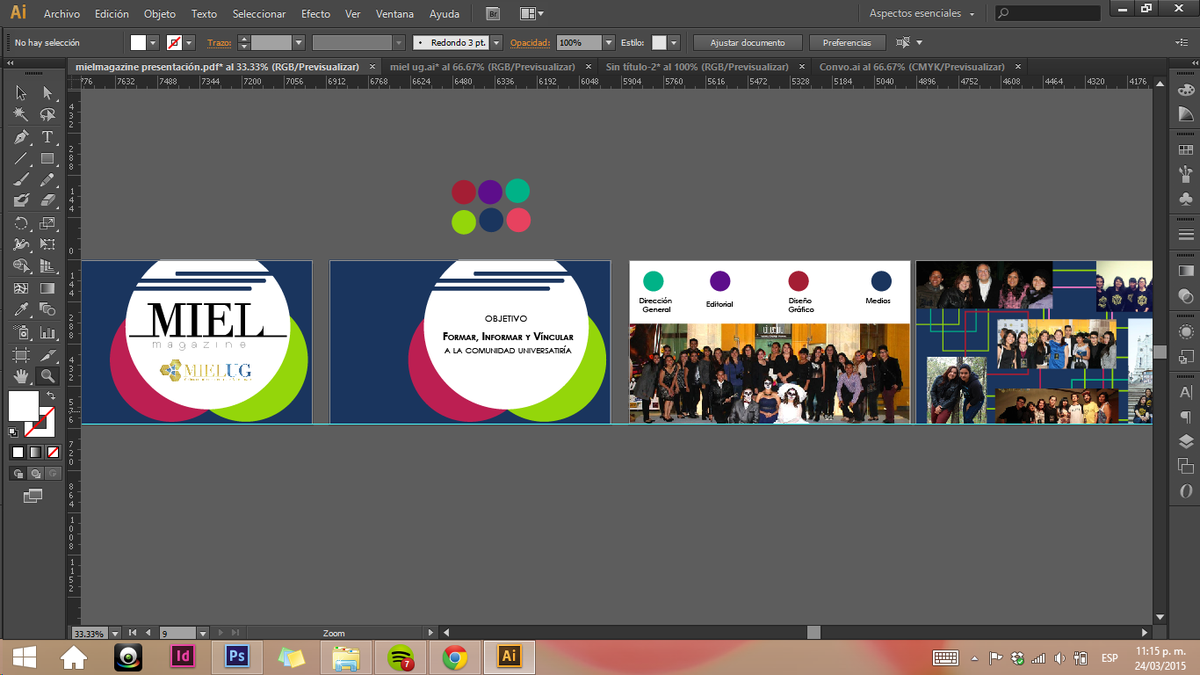Screen dimensions: 1200x675
Task: Open the Archivo menu
Action: coord(62,14)
